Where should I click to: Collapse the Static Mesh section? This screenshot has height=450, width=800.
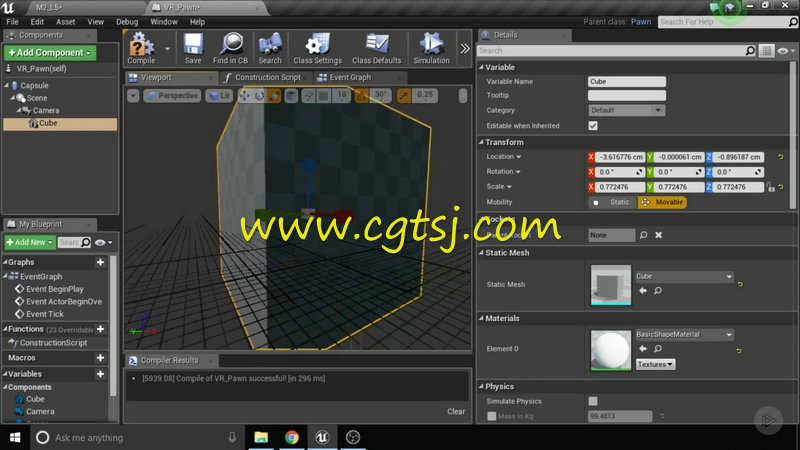pyautogui.click(x=481, y=253)
